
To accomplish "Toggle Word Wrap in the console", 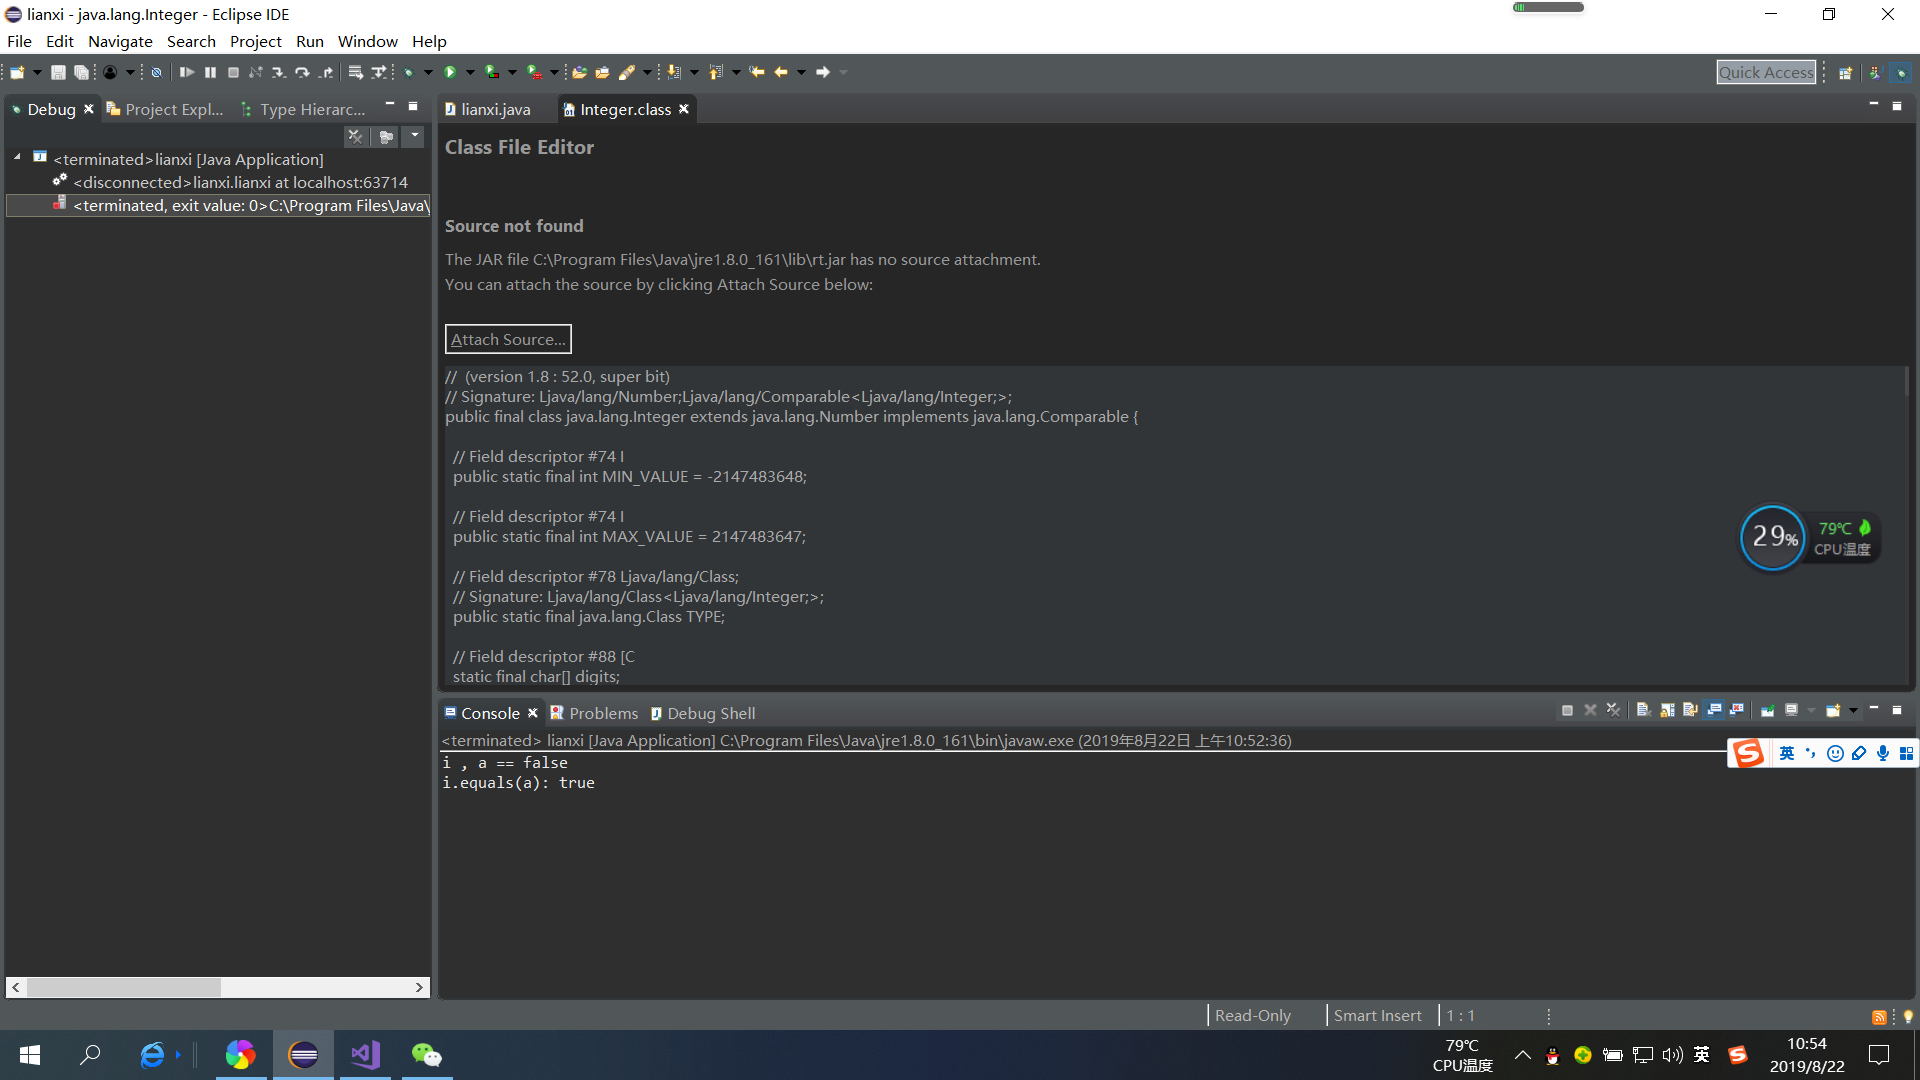I will point(1690,710).
